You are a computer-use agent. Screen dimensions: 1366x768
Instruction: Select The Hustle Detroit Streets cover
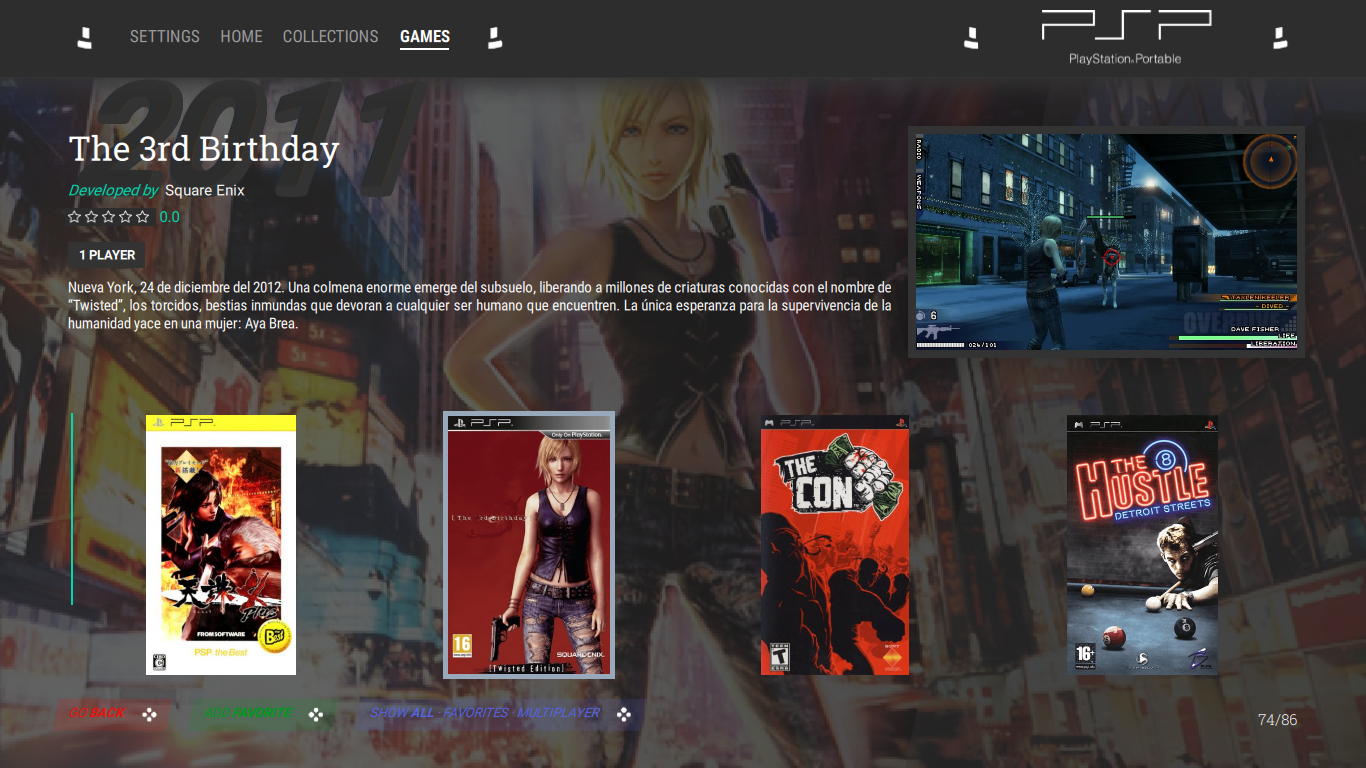click(x=1142, y=545)
